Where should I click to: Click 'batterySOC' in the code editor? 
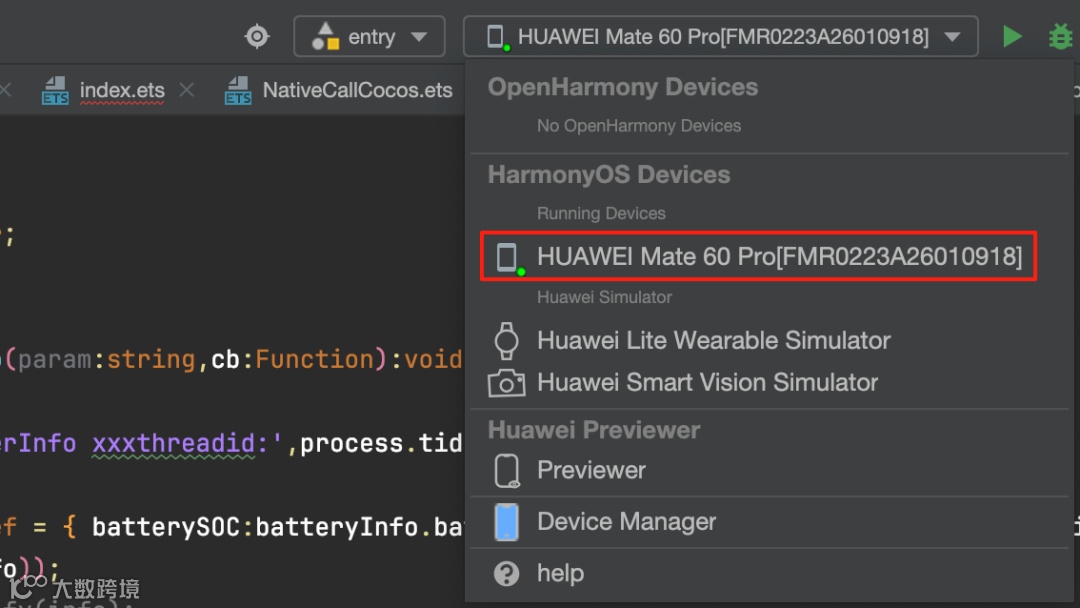[166, 527]
